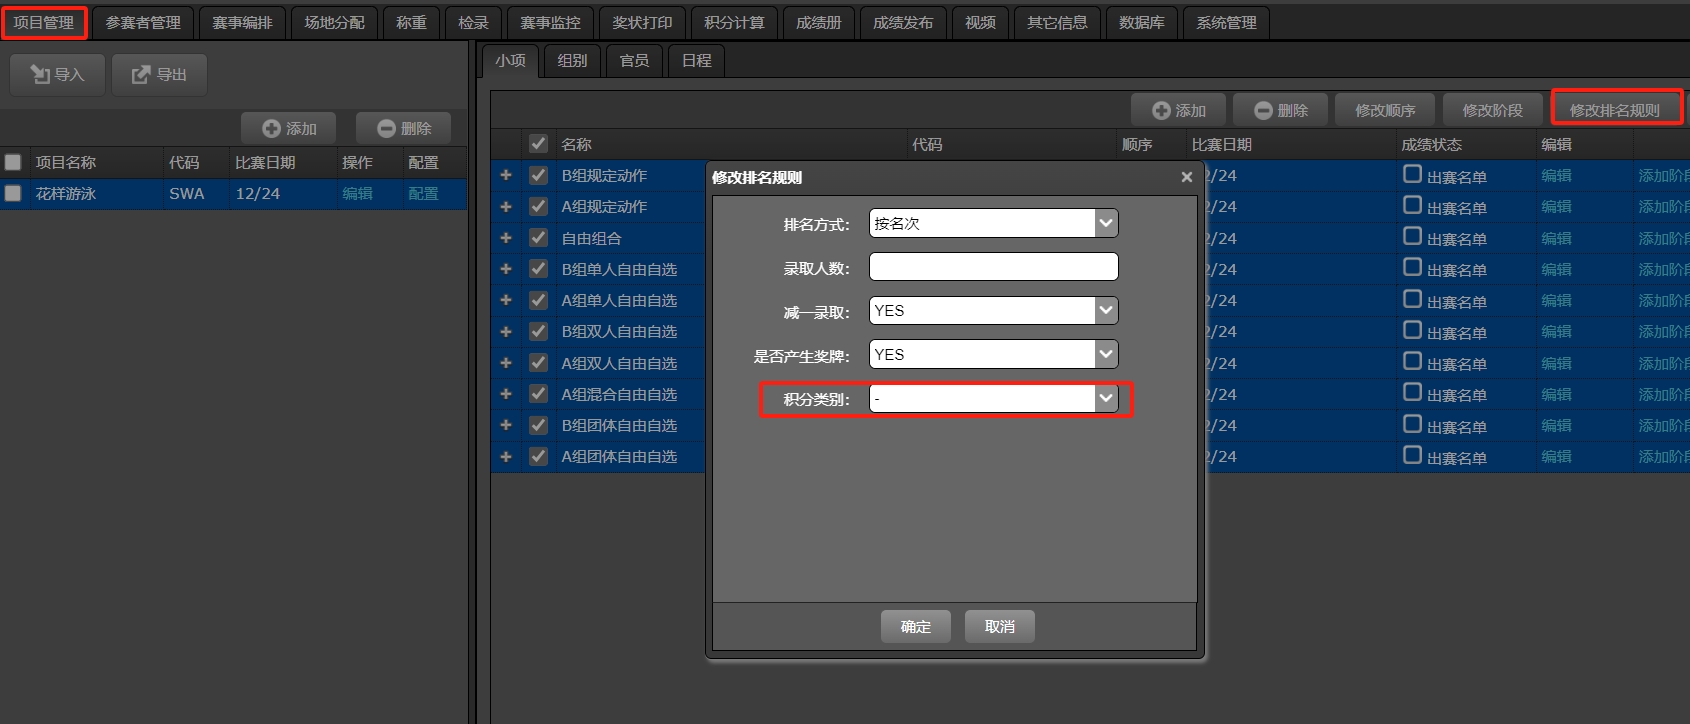Toggle the 花样游泳 project checkbox
The width and height of the screenshot is (1690, 724).
[x=13, y=193]
